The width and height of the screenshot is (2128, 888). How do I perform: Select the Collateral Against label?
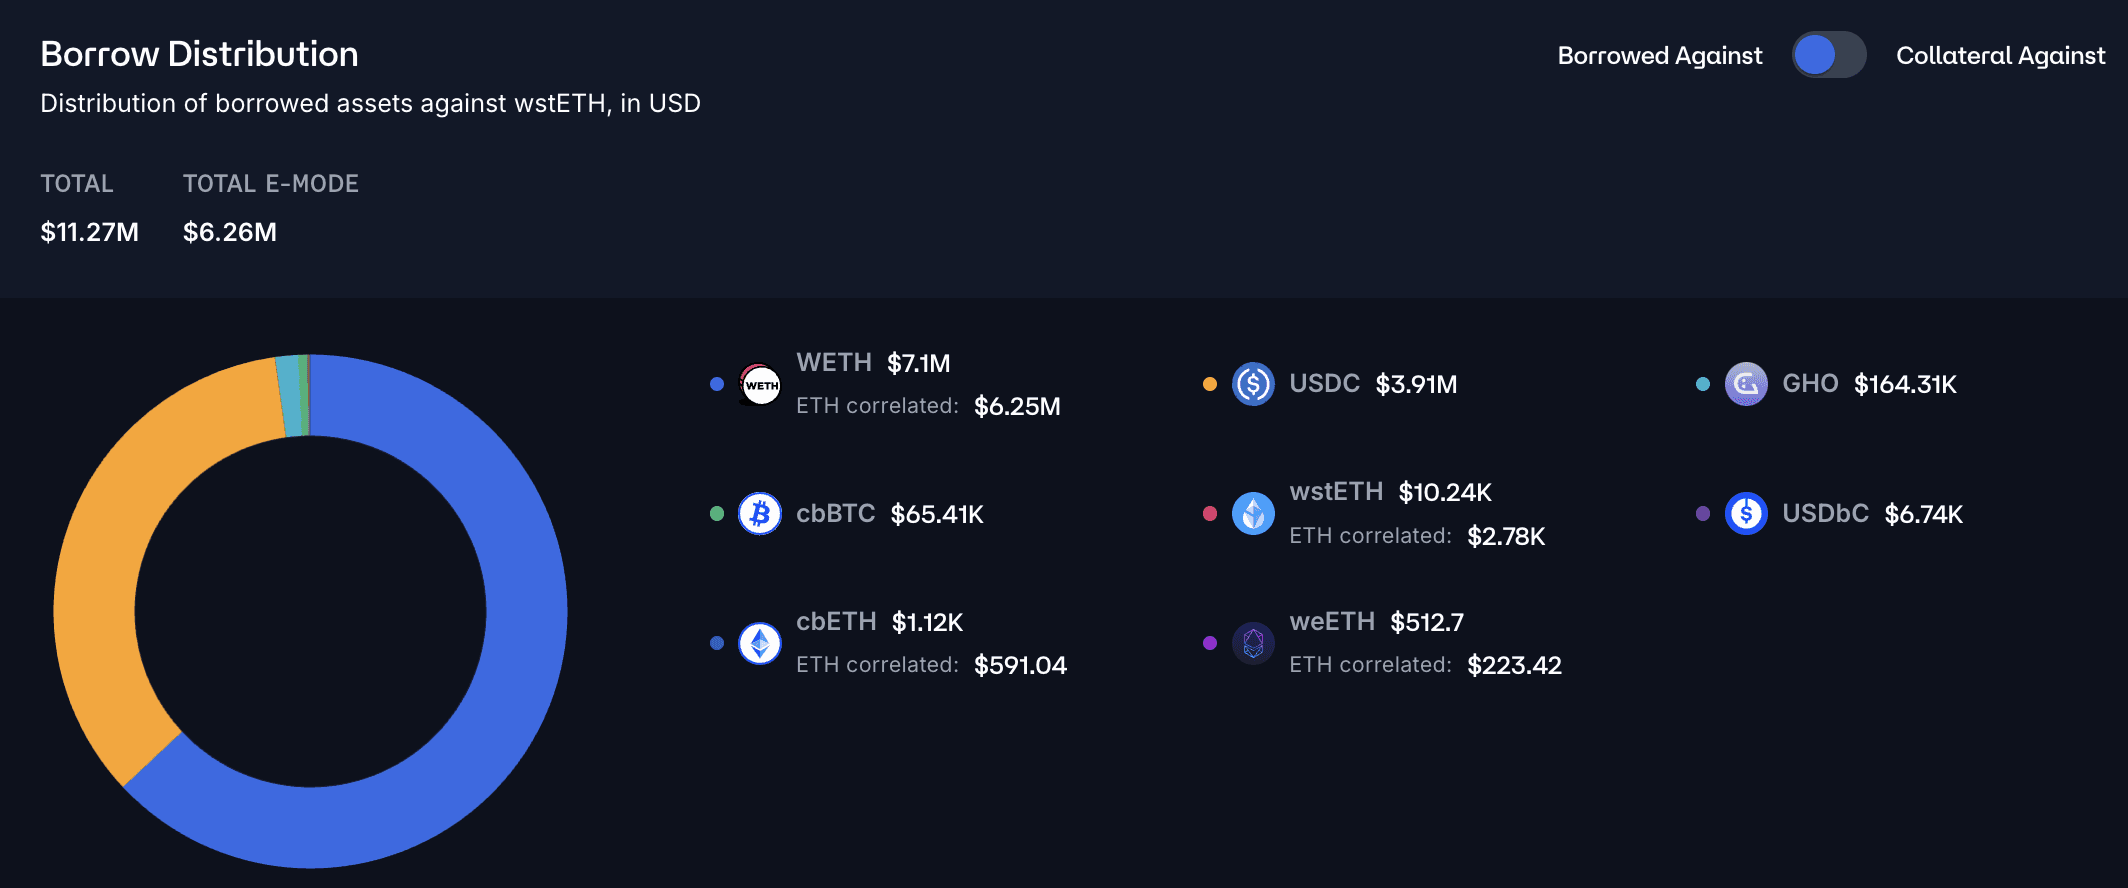[x=2000, y=56]
